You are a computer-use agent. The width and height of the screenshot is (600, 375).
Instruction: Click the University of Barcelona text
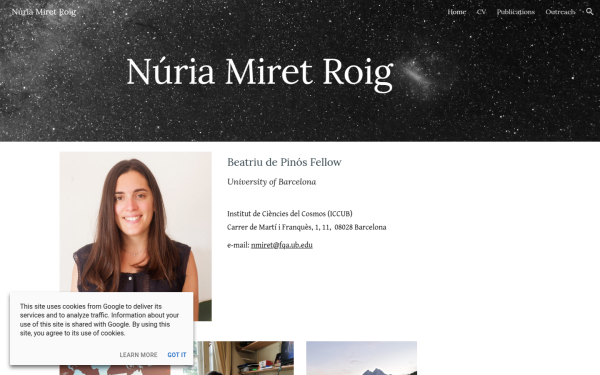272,182
